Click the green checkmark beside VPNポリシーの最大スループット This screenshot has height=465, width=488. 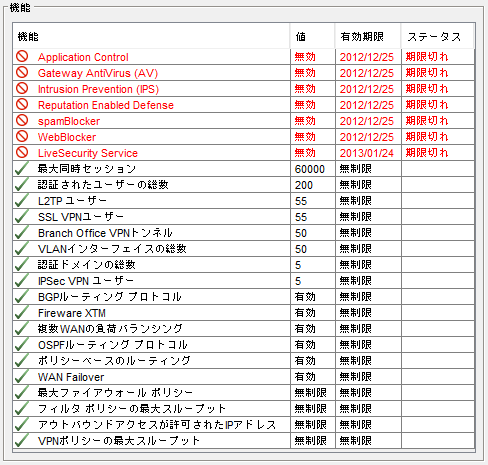click(x=22, y=440)
